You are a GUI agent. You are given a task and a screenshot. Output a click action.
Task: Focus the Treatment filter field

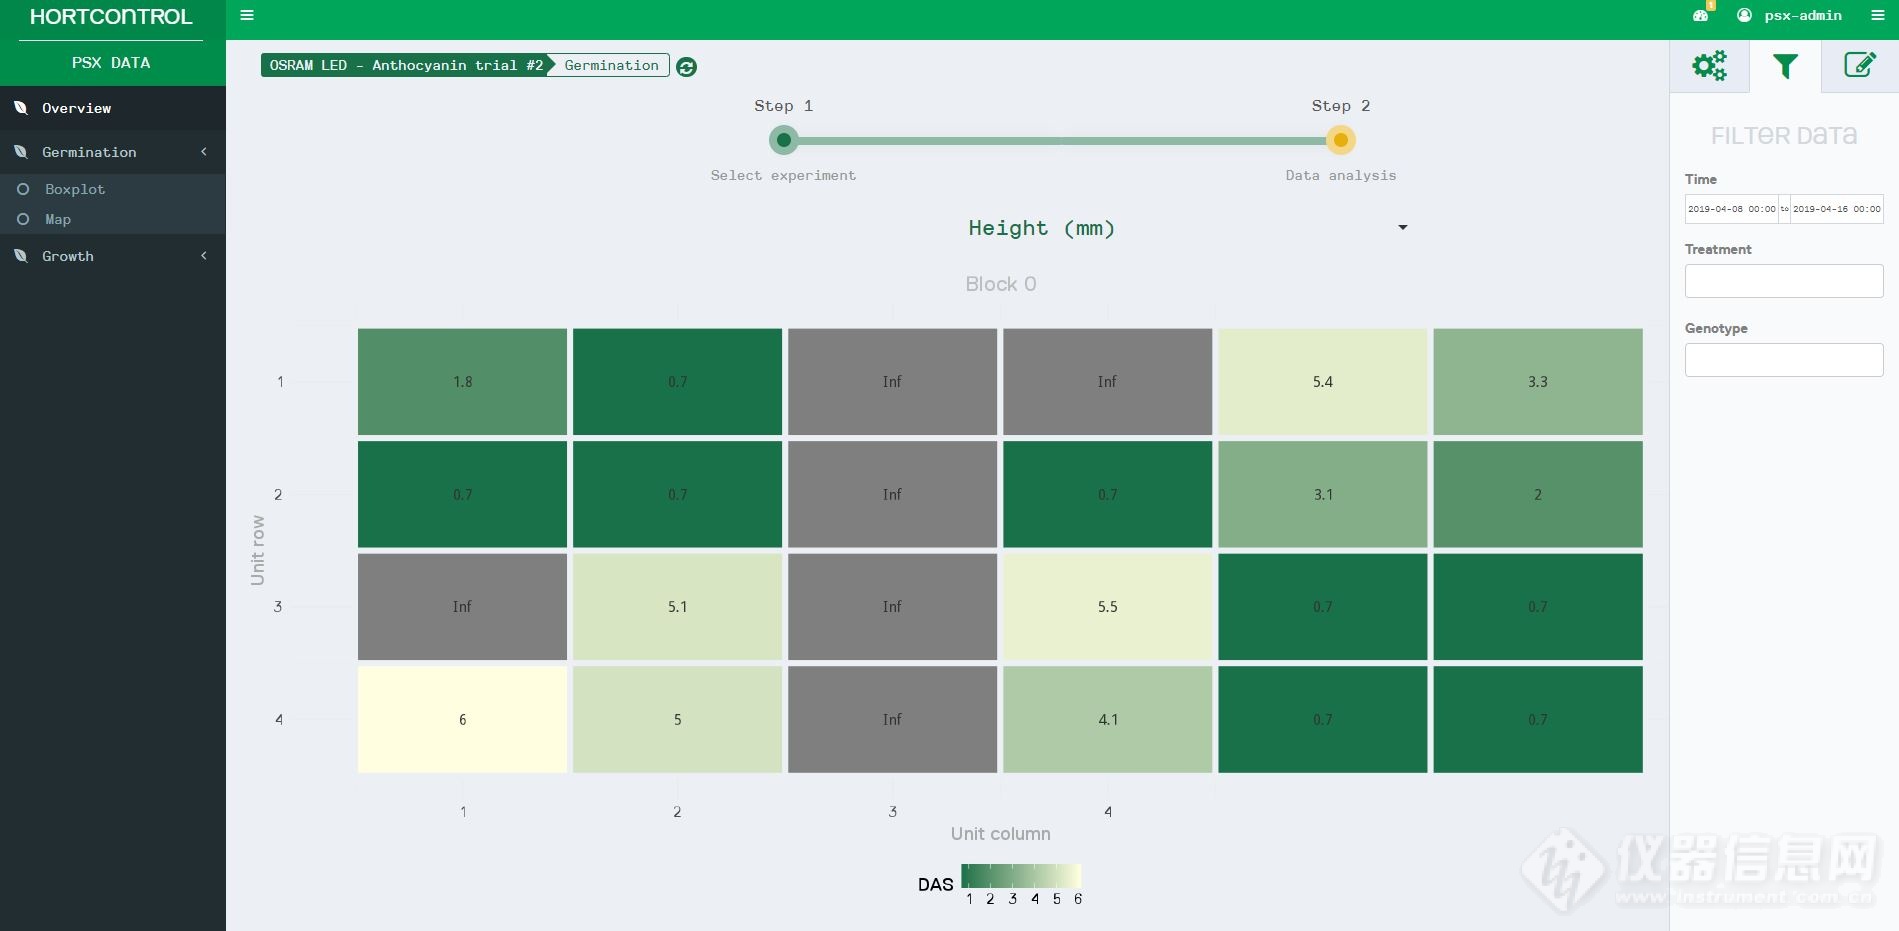point(1784,281)
